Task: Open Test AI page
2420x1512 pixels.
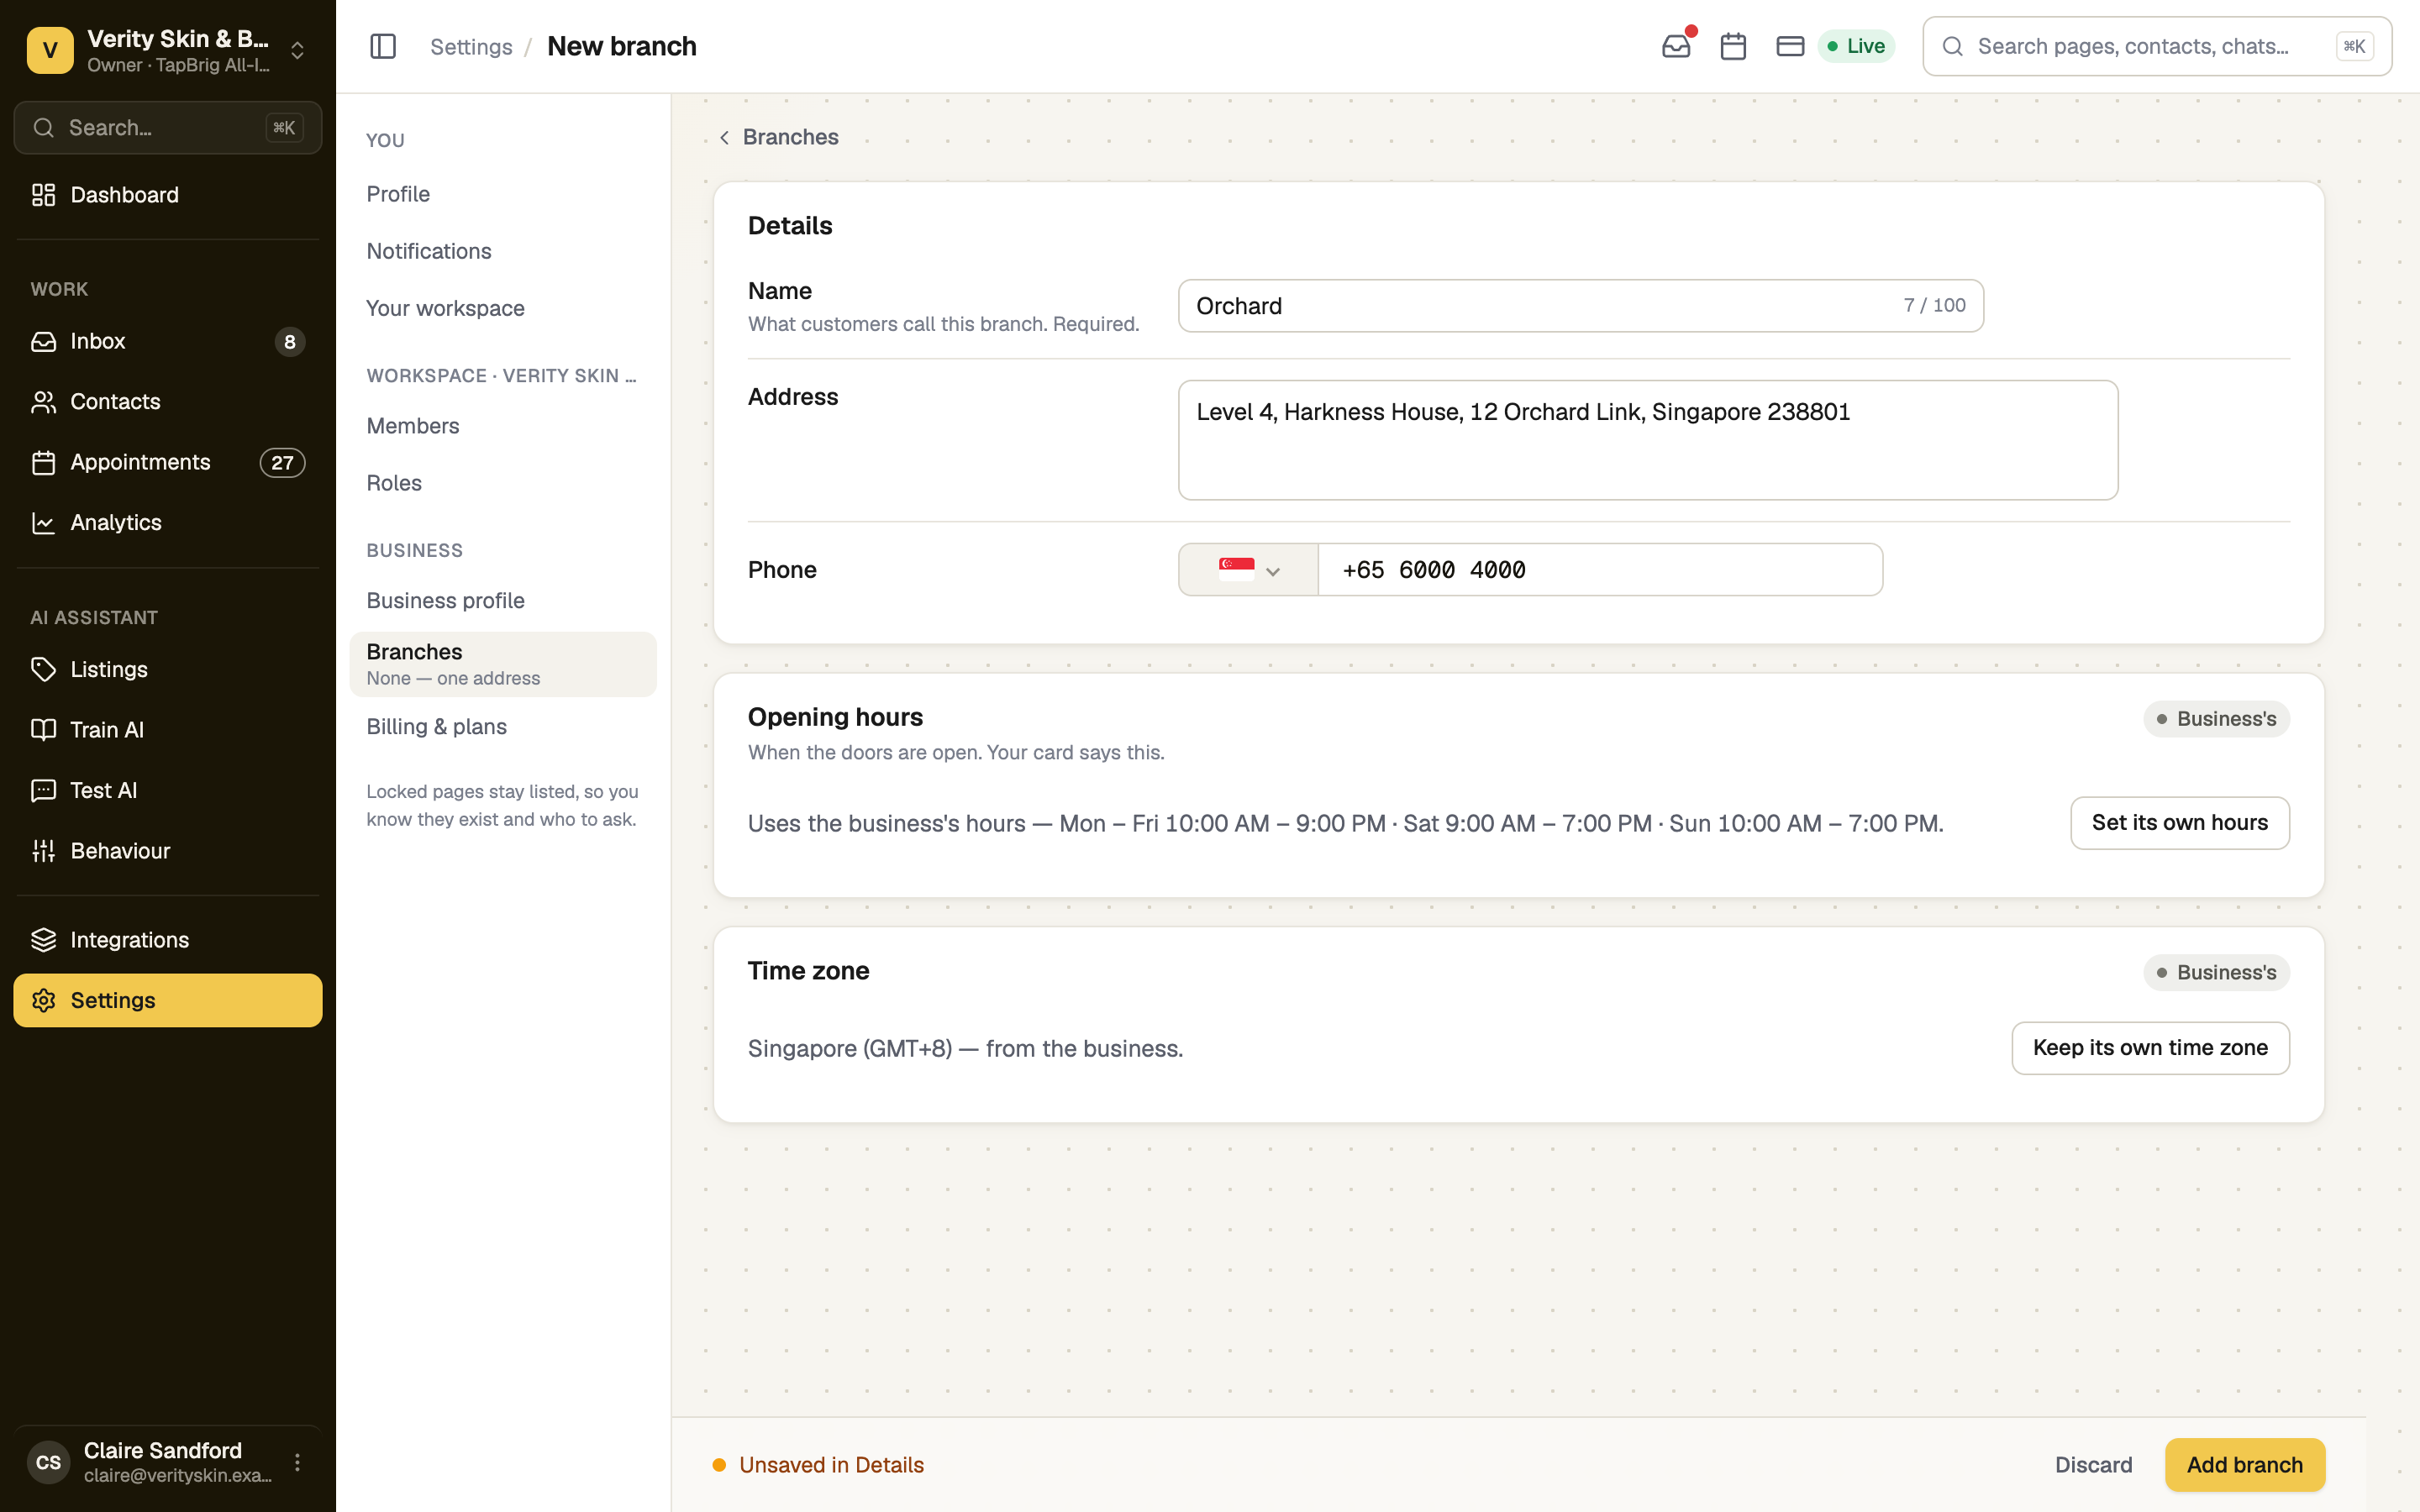Action: [x=168, y=790]
